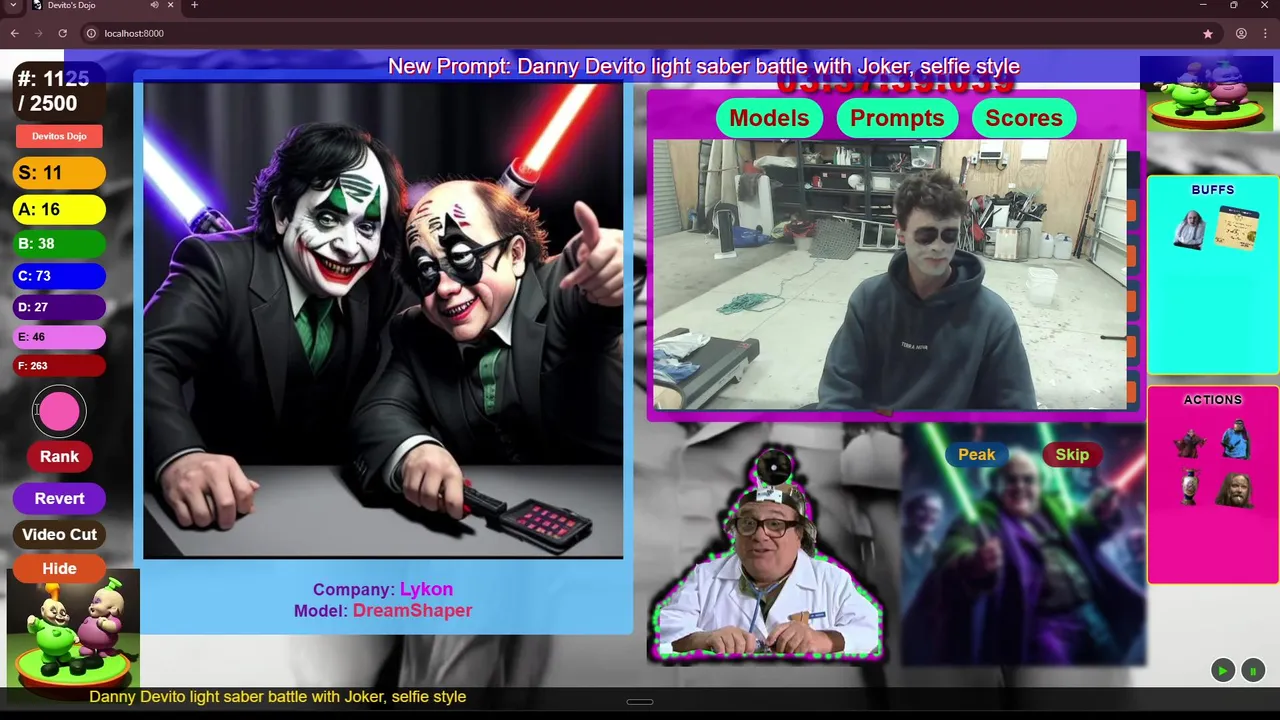Select the parchment note buff icon
This screenshot has height=720, width=1280.
(x=1236, y=228)
